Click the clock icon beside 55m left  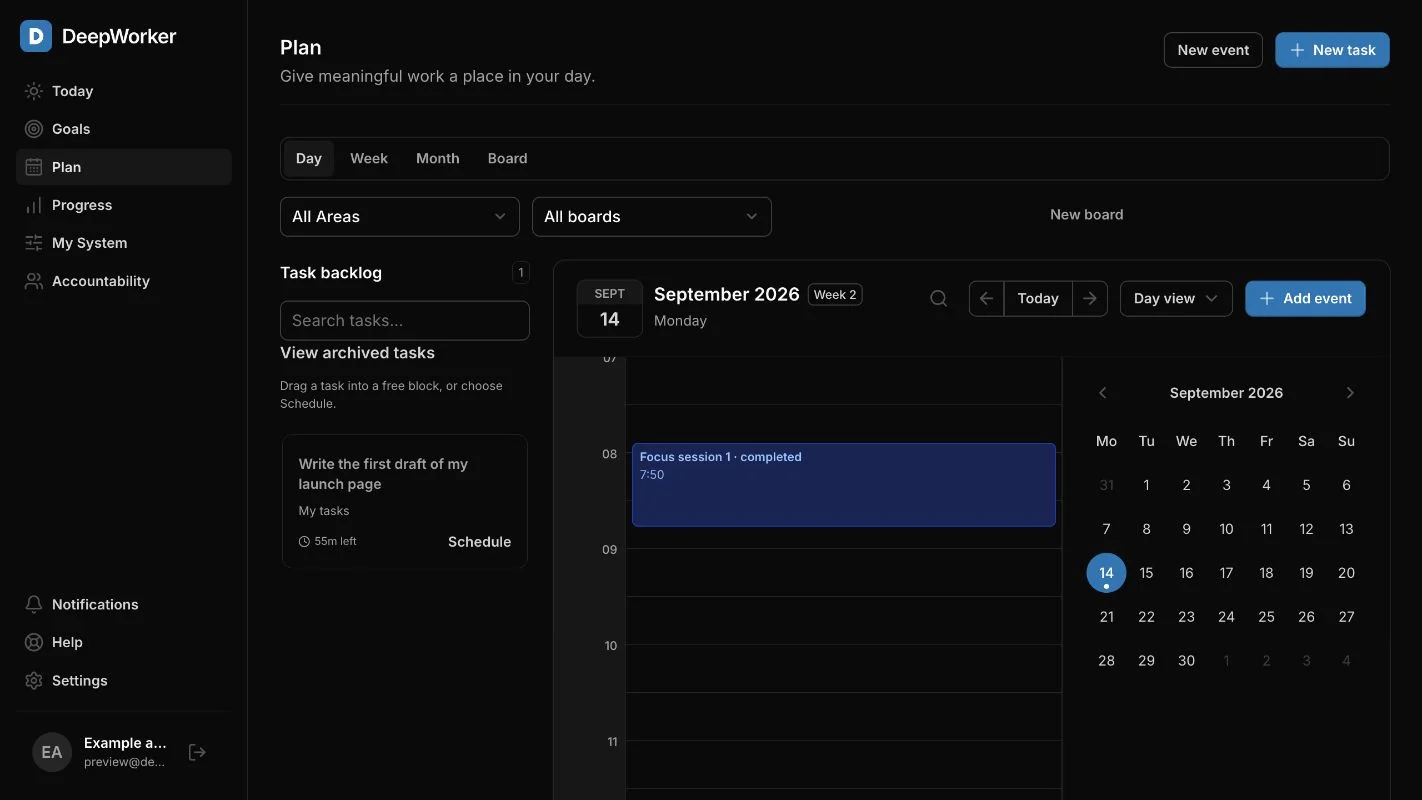pyautogui.click(x=304, y=541)
